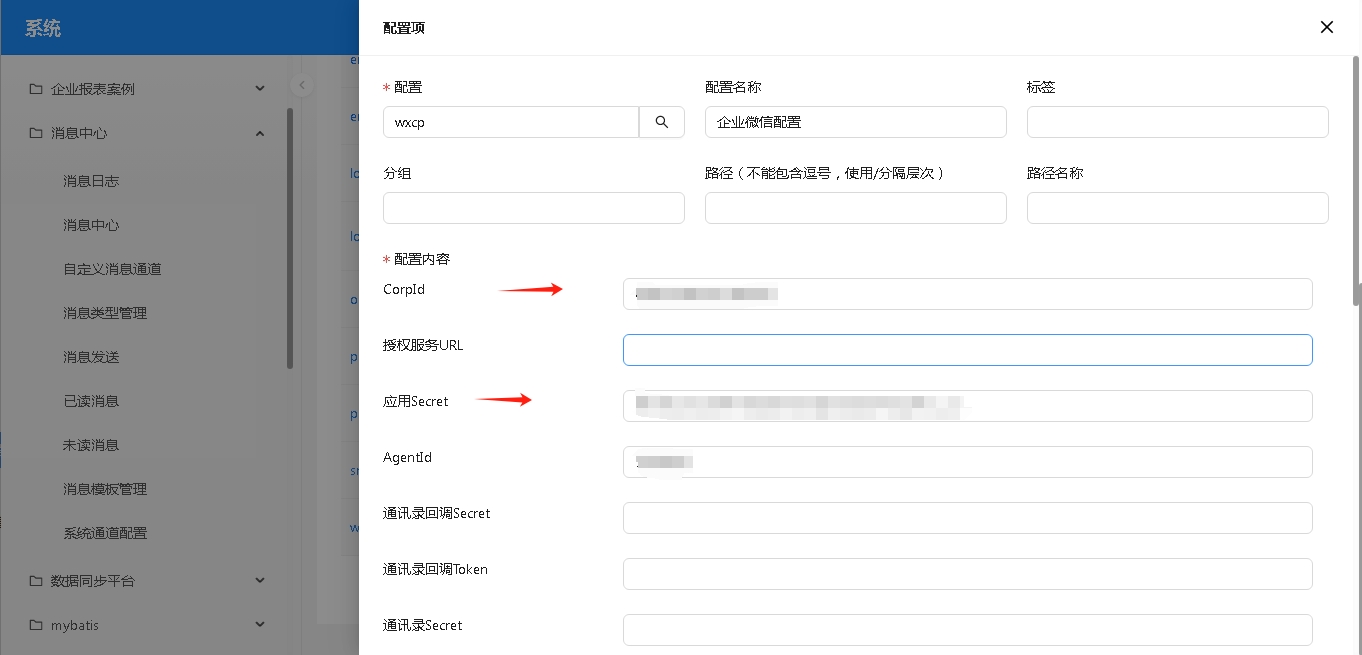Open 系统通道配置 page
This screenshot has width=1362, height=655.
click(105, 533)
